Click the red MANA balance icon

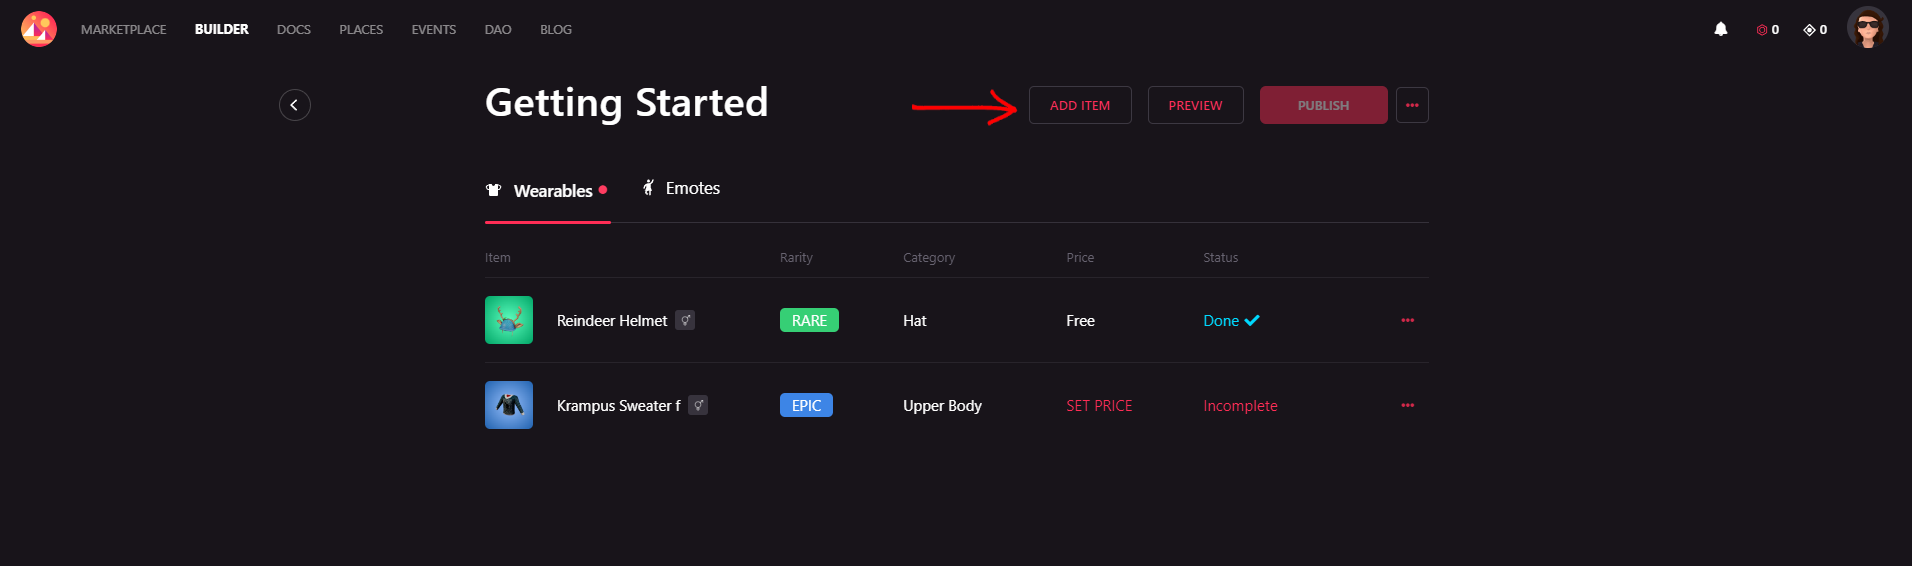coord(1761,30)
